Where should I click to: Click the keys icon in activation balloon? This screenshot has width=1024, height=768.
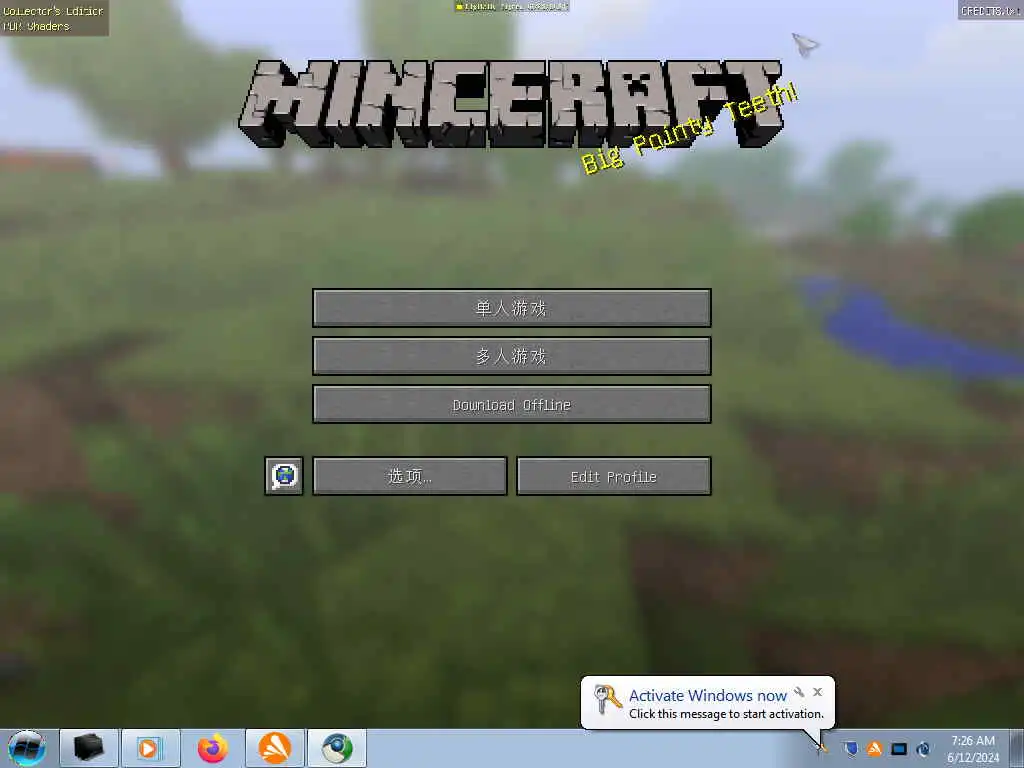pos(607,699)
